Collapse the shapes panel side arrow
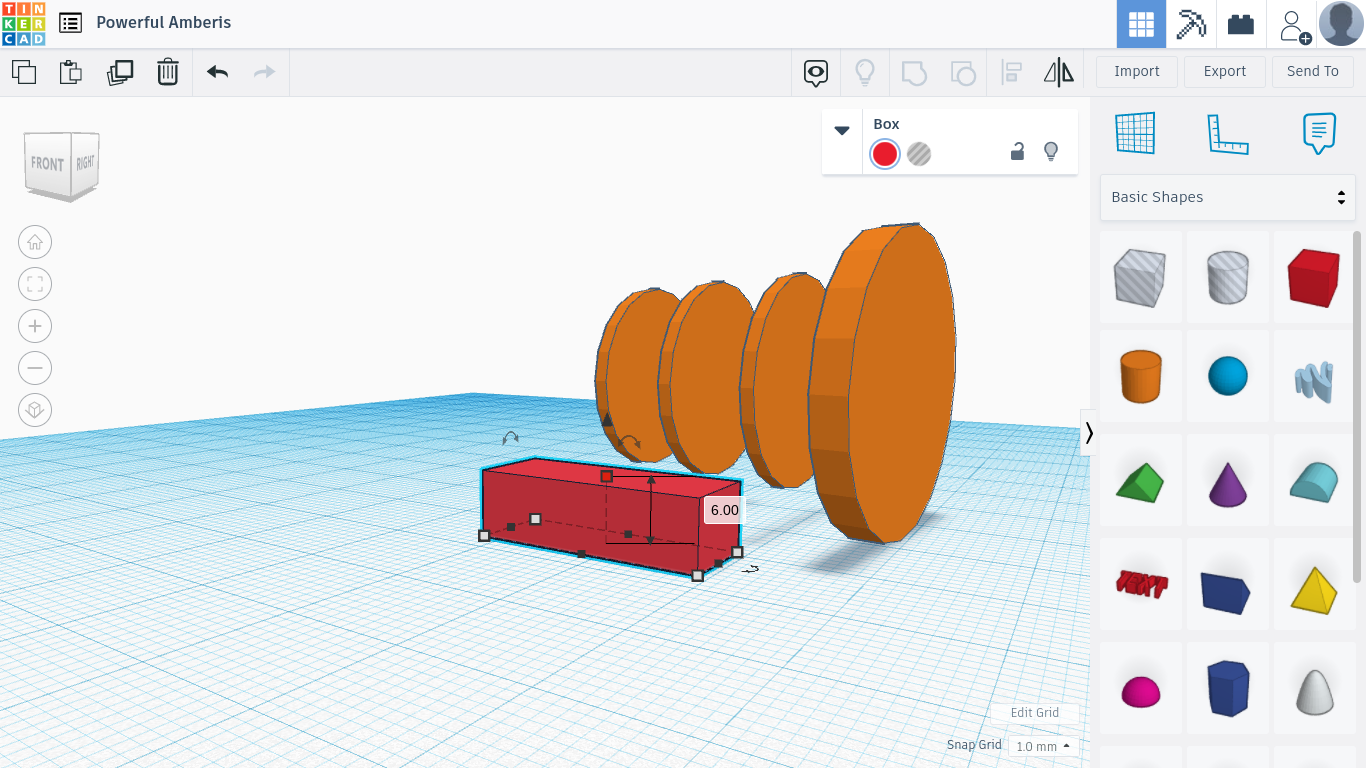The height and width of the screenshot is (768, 1366). coord(1089,433)
